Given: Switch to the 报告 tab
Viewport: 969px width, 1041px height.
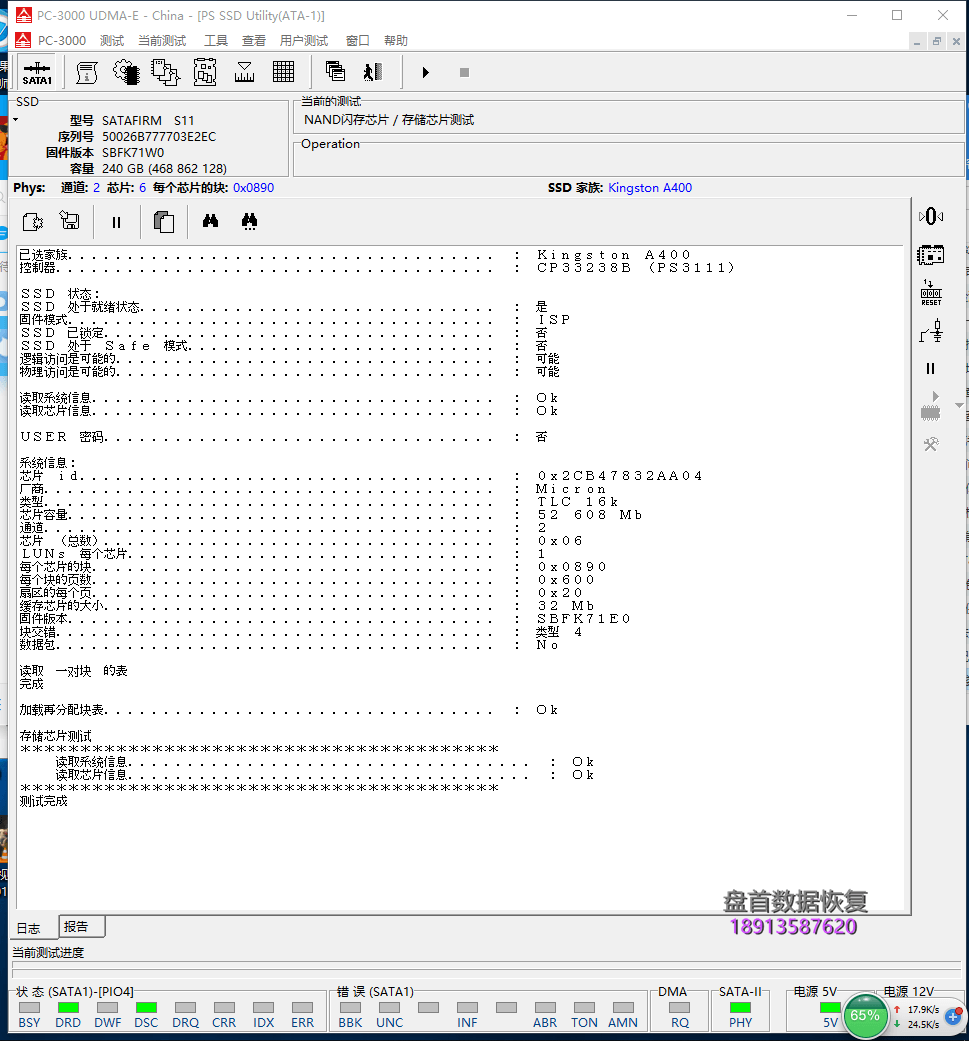Looking at the screenshot, I should click(76, 926).
